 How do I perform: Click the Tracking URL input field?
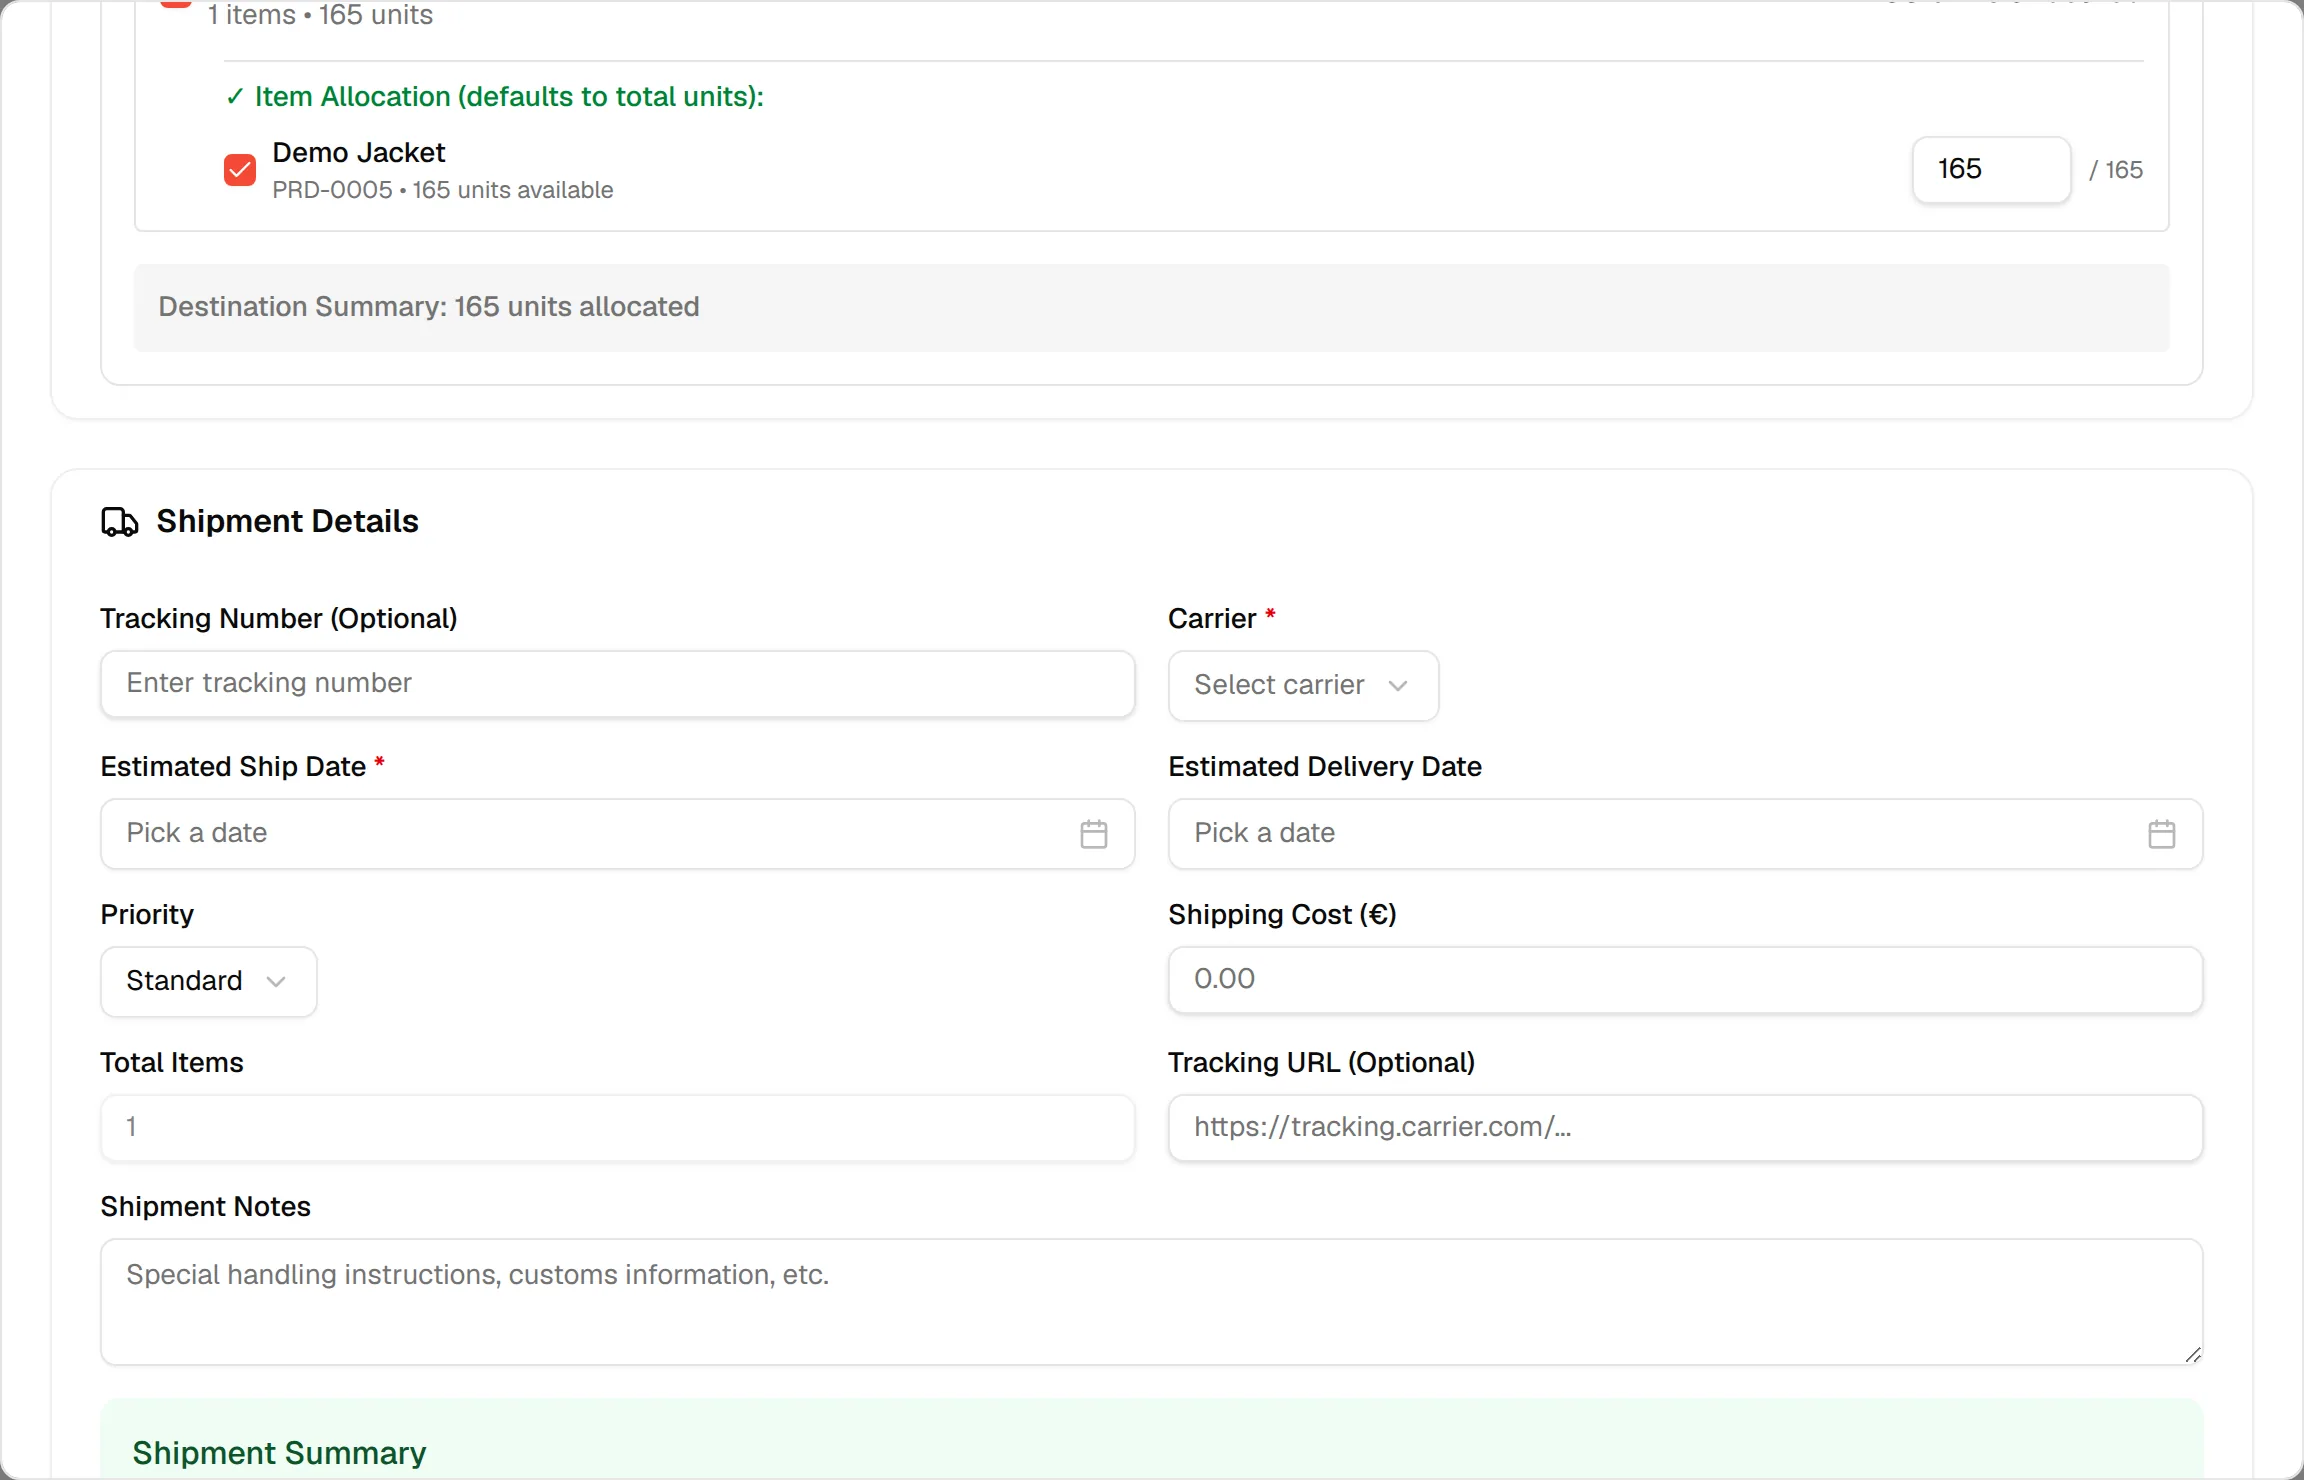[x=1685, y=1128]
